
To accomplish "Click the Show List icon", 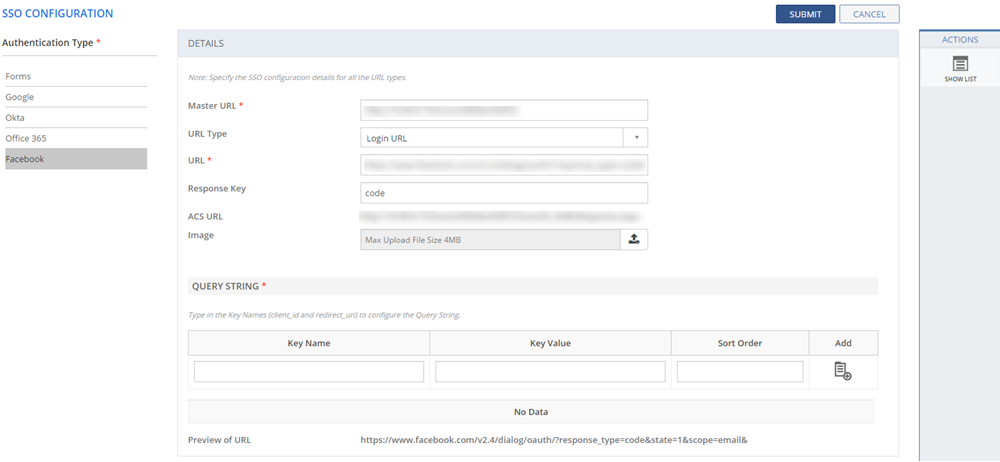I will (960, 64).
